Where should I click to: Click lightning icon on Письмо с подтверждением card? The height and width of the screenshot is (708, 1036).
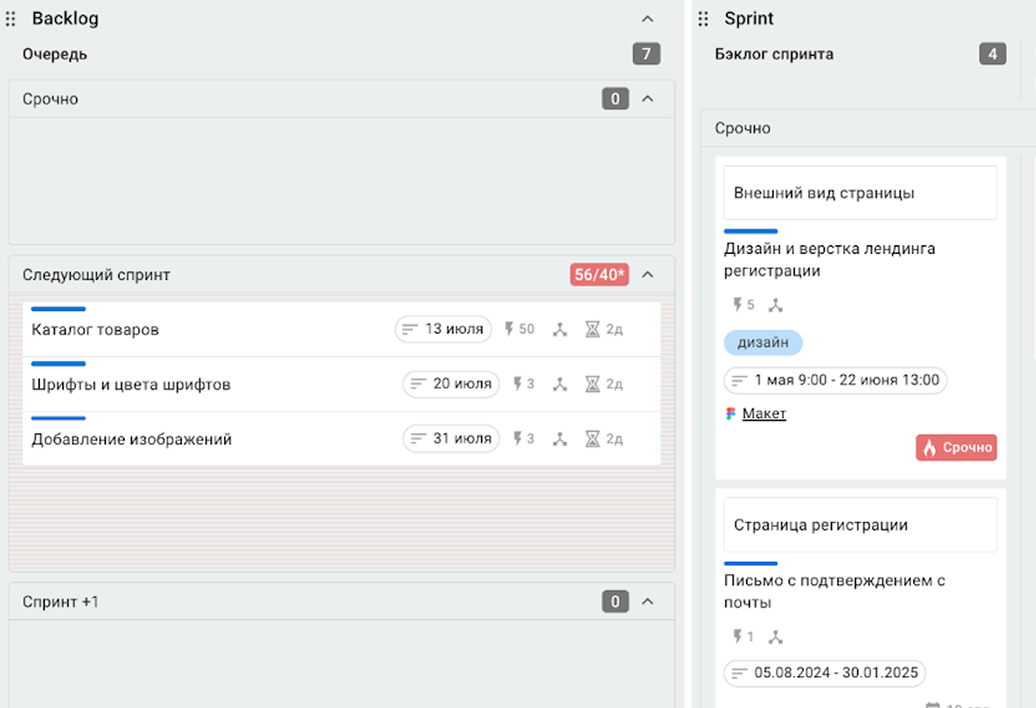click(739, 637)
